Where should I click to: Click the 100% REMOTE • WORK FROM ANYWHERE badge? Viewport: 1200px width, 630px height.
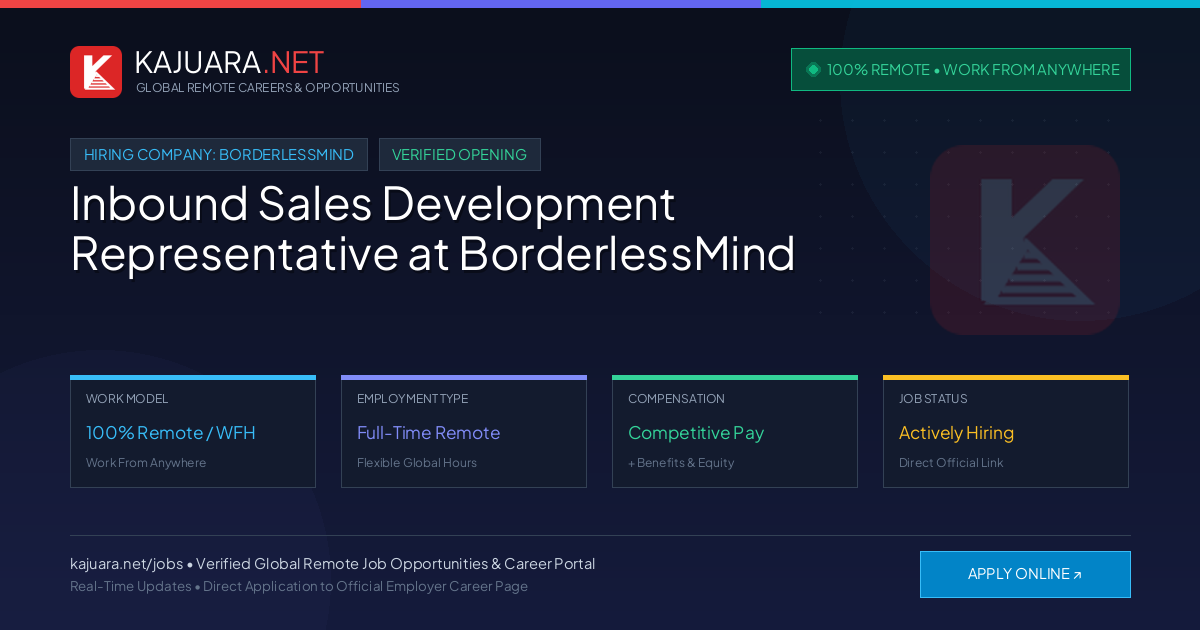click(961, 69)
